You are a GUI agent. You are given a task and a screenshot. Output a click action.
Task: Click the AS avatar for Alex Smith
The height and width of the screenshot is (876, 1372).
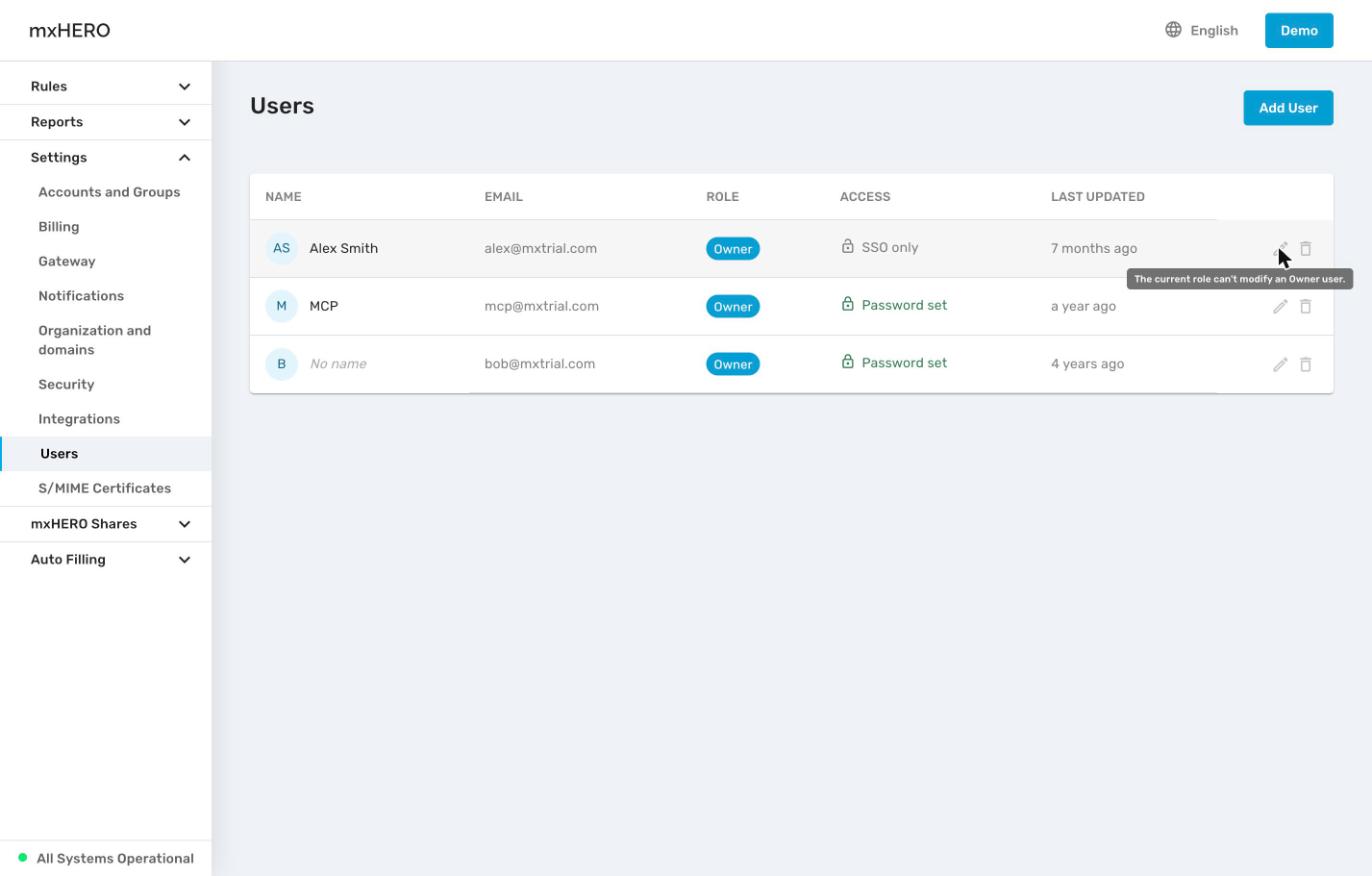click(x=281, y=248)
